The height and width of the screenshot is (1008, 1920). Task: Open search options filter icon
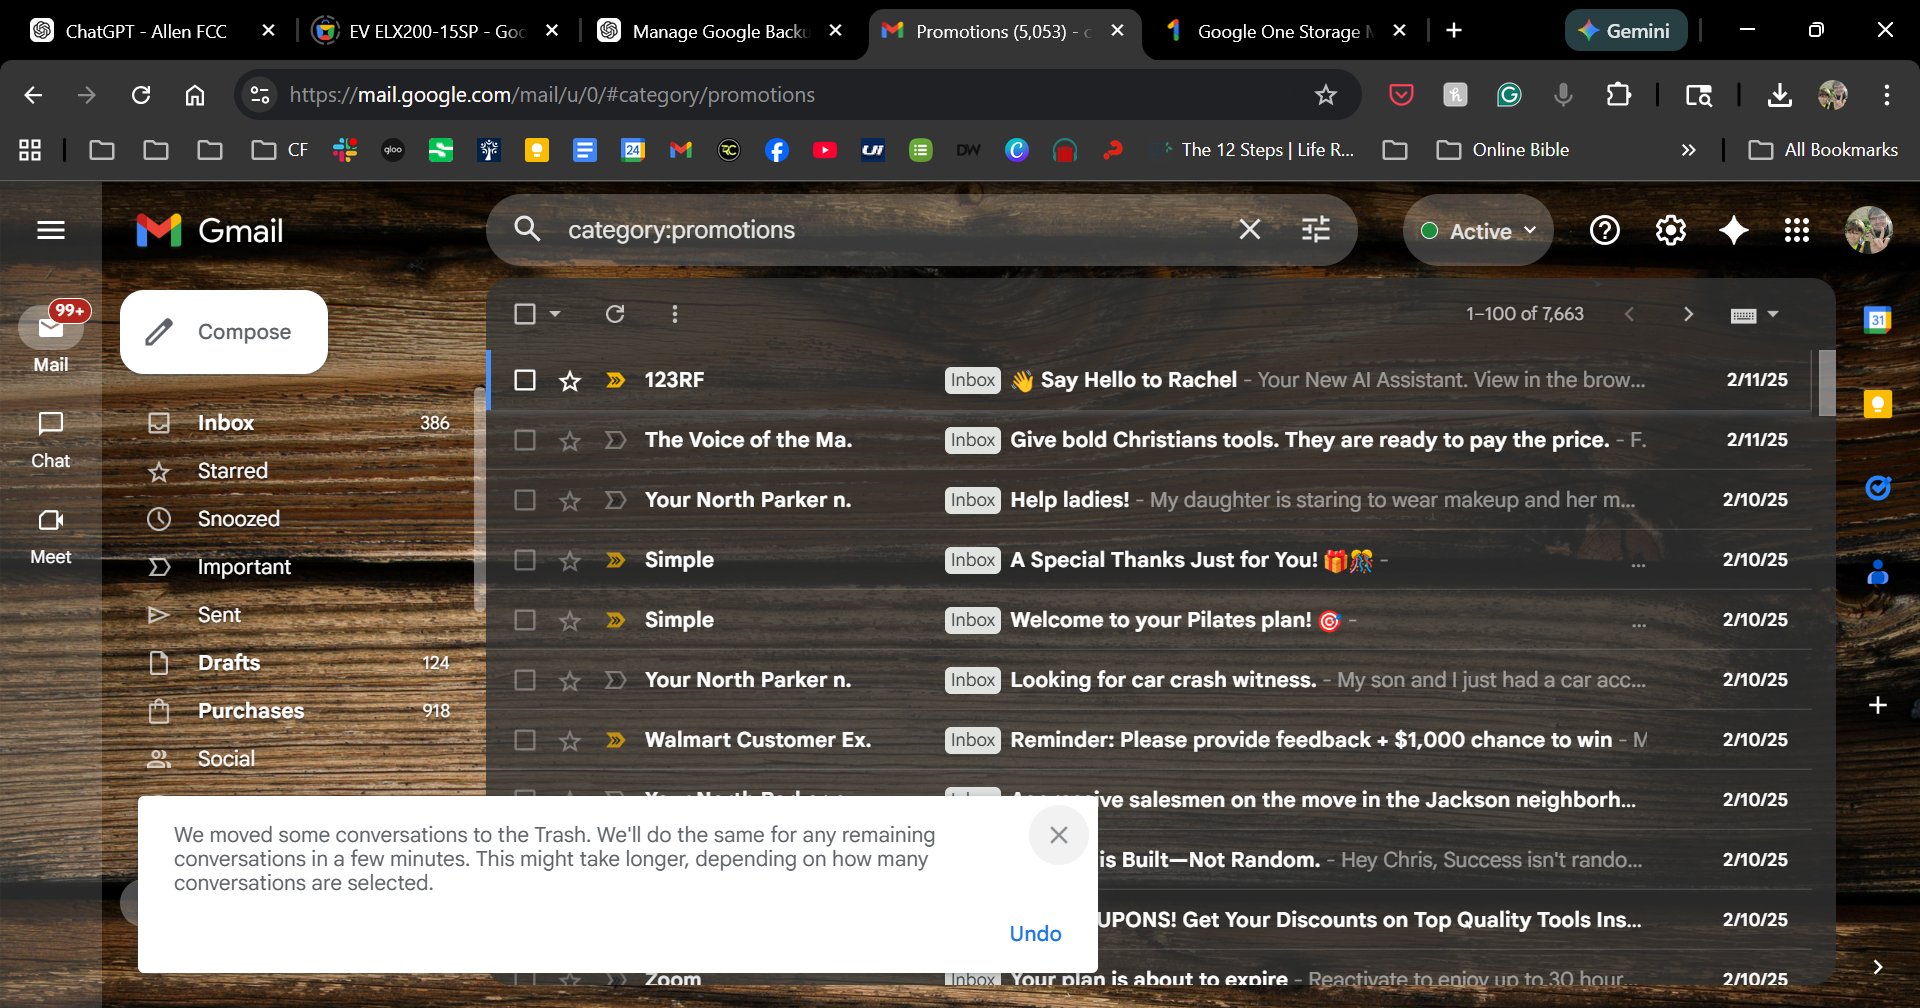(x=1315, y=230)
